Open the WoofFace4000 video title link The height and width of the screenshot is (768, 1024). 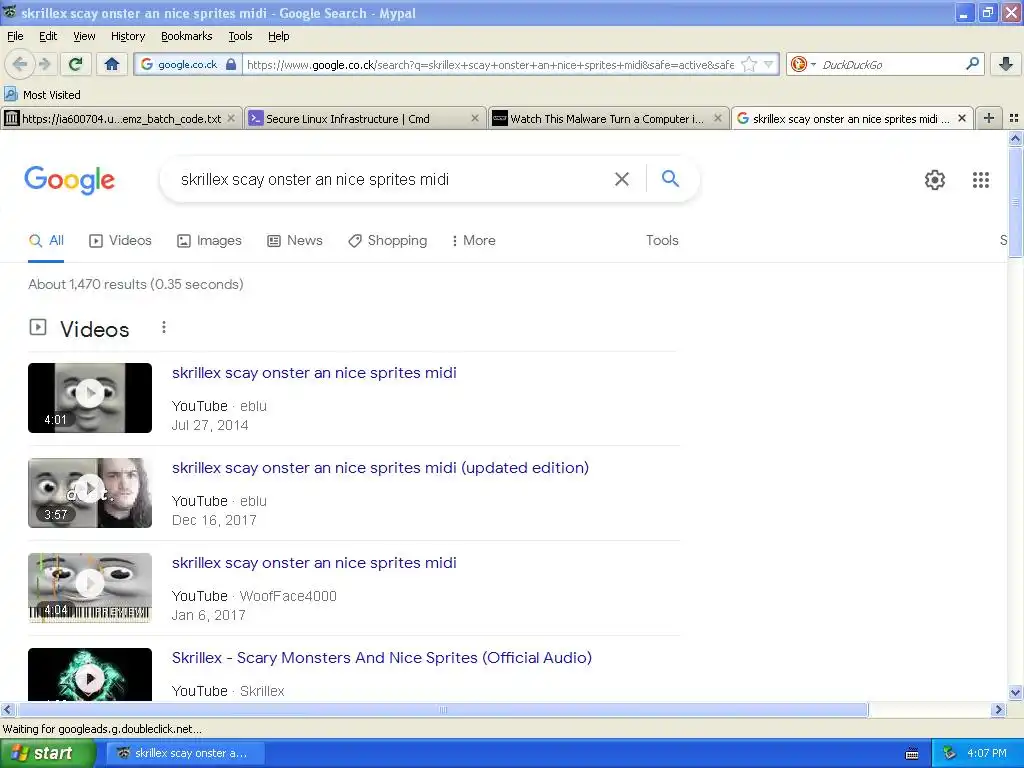click(x=314, y=563)
